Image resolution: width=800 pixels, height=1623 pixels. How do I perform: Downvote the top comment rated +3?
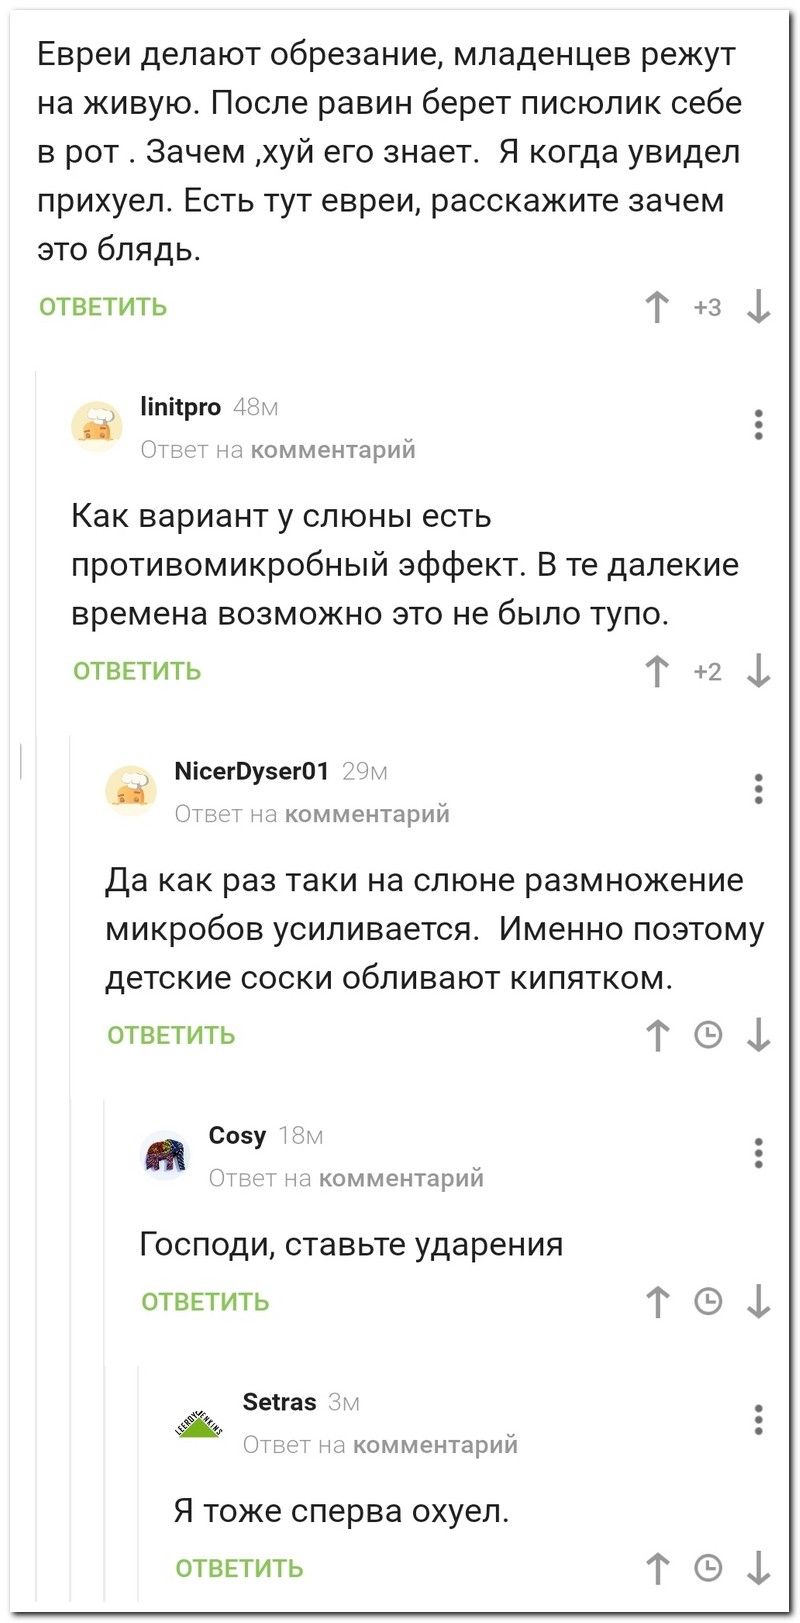(759, 307)
